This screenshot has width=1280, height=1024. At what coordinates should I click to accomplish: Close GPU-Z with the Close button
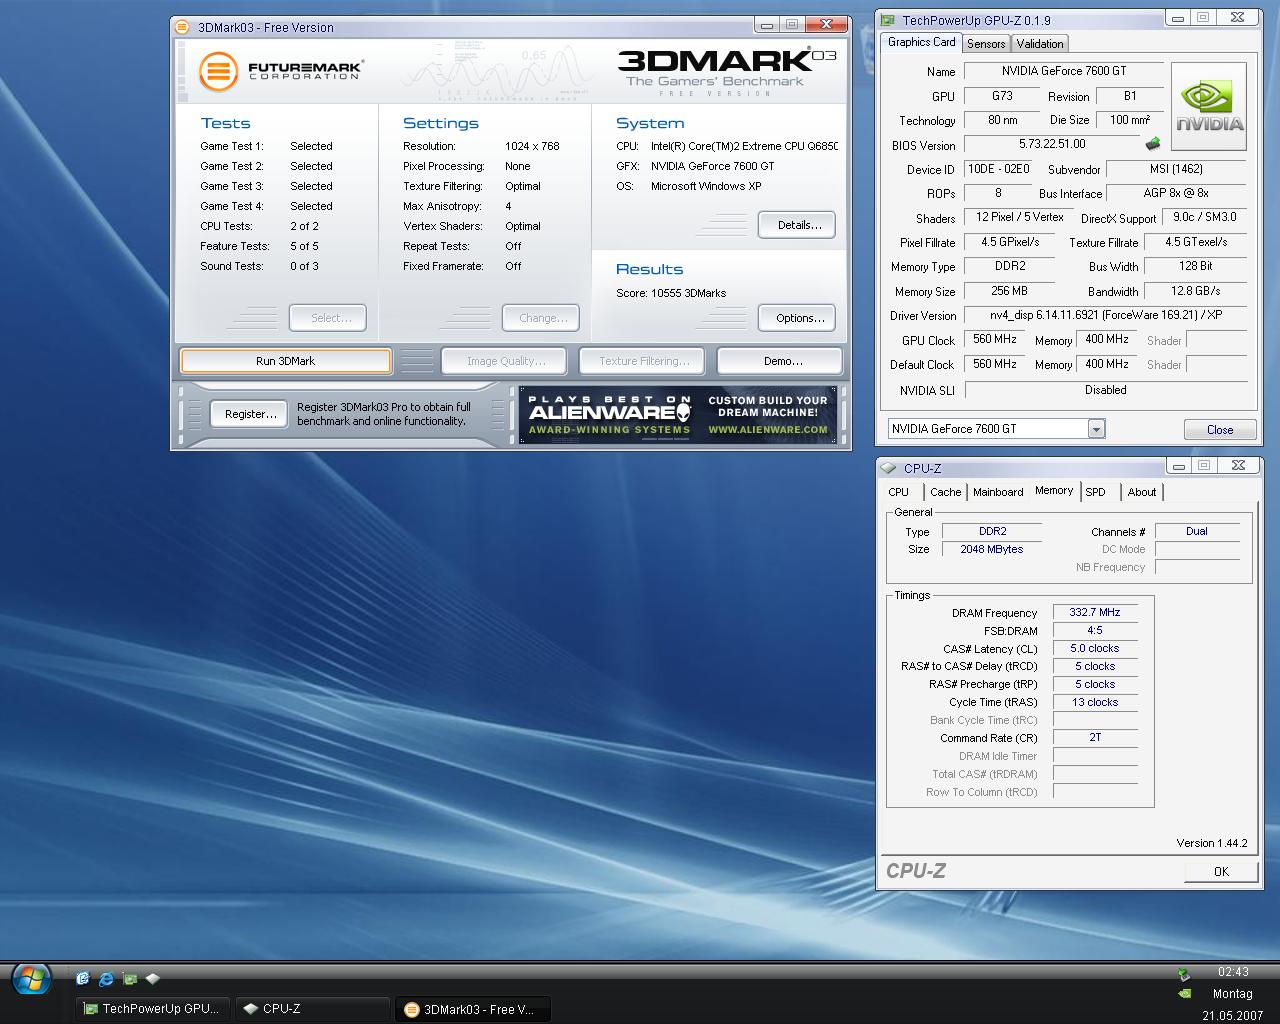click(x=1220, y=430)
